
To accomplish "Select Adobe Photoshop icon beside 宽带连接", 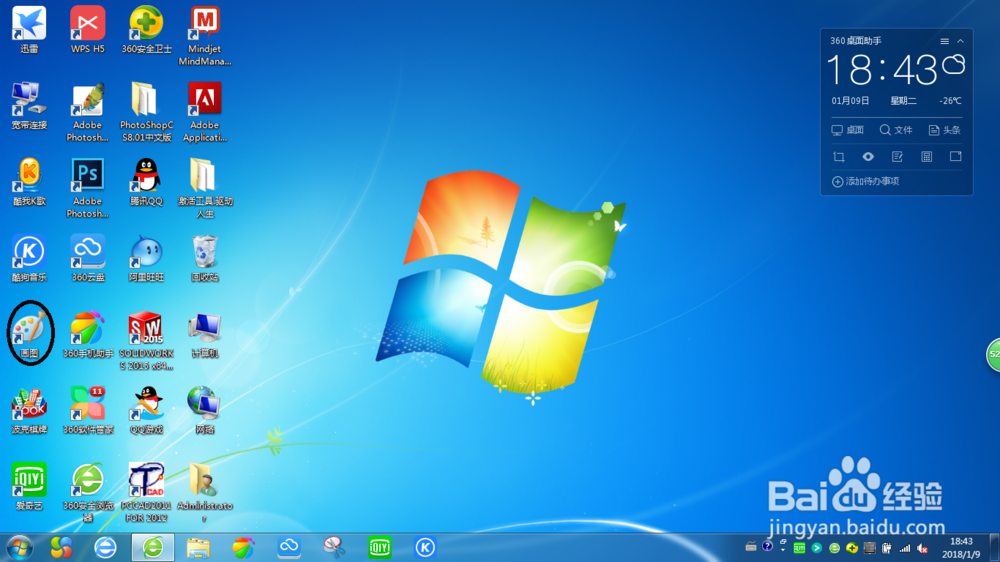I will point(87,112).
